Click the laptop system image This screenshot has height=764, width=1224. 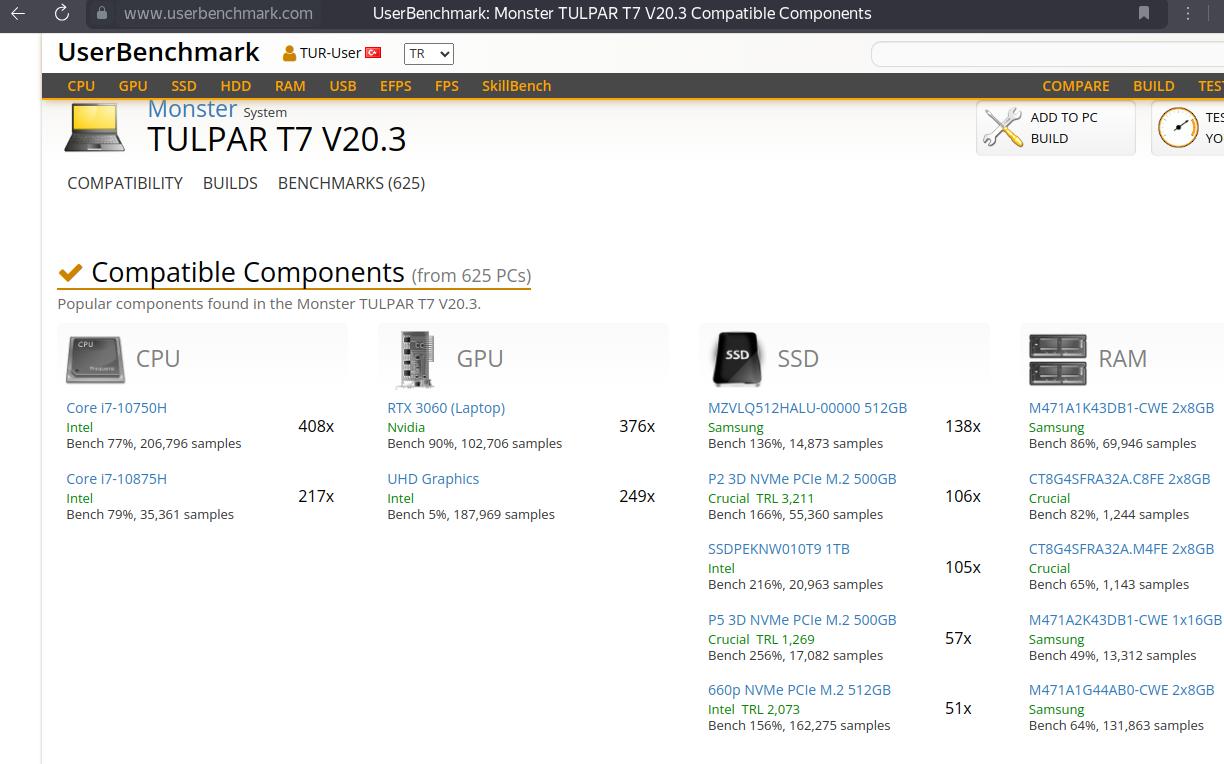(95, 128)
